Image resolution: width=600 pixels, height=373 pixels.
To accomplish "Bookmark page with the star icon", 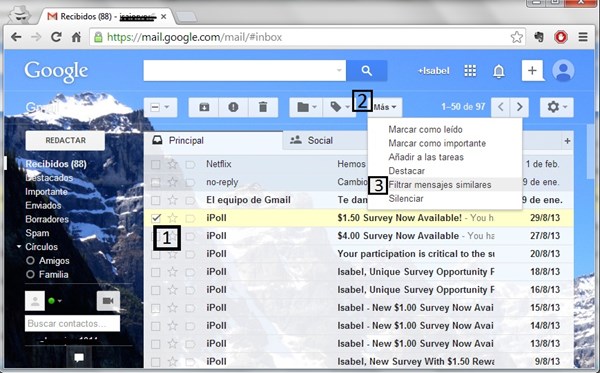I will [x=517, y=37].
